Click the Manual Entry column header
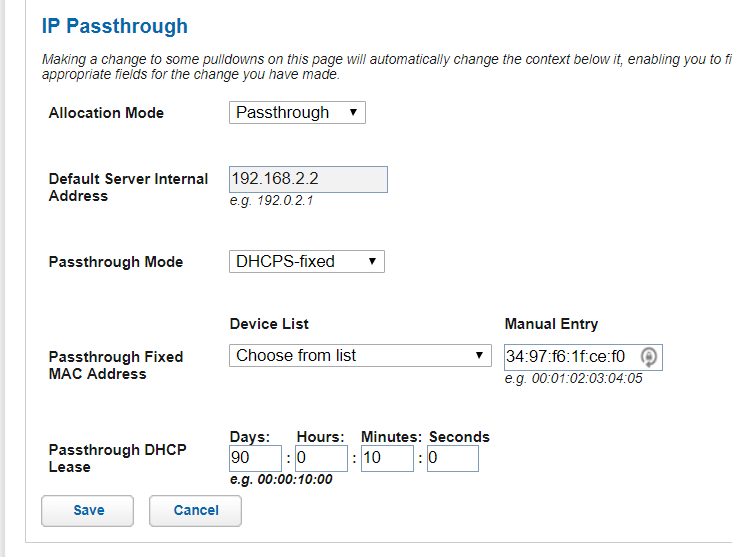The width and height of the screenshot is (732, 557). click(551, 324)
